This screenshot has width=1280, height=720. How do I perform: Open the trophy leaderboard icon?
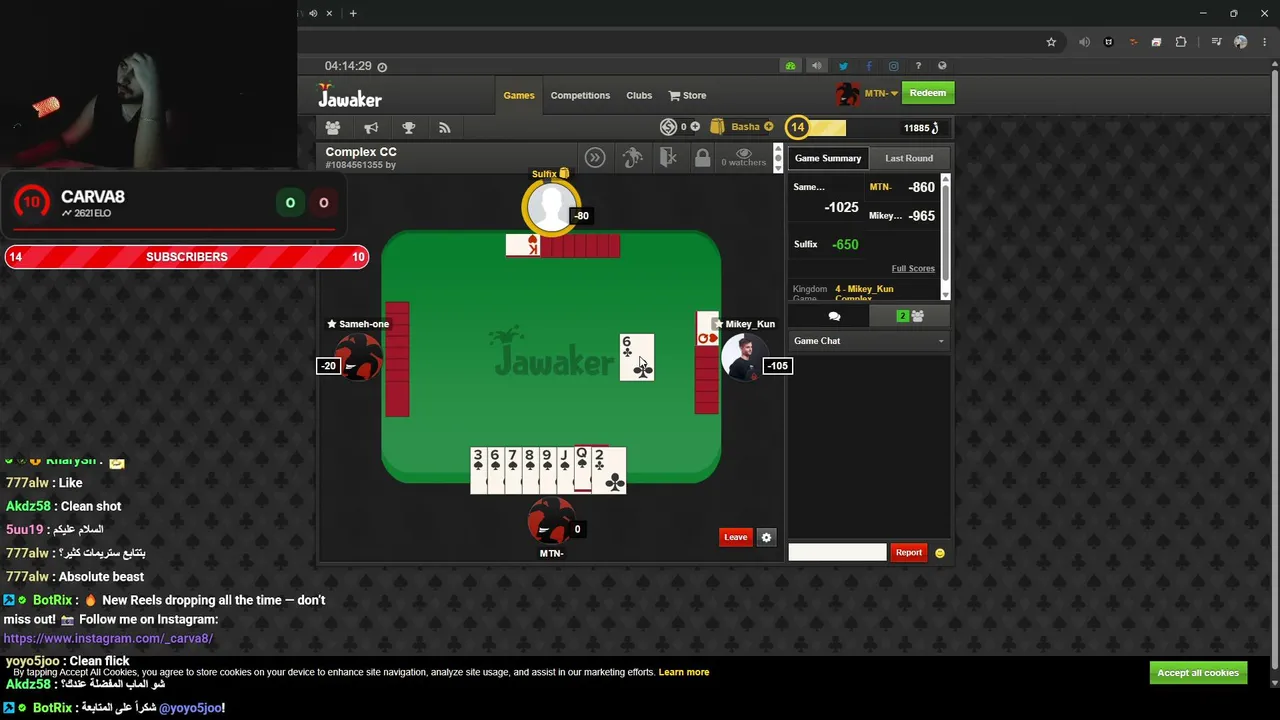pos(408,128)
